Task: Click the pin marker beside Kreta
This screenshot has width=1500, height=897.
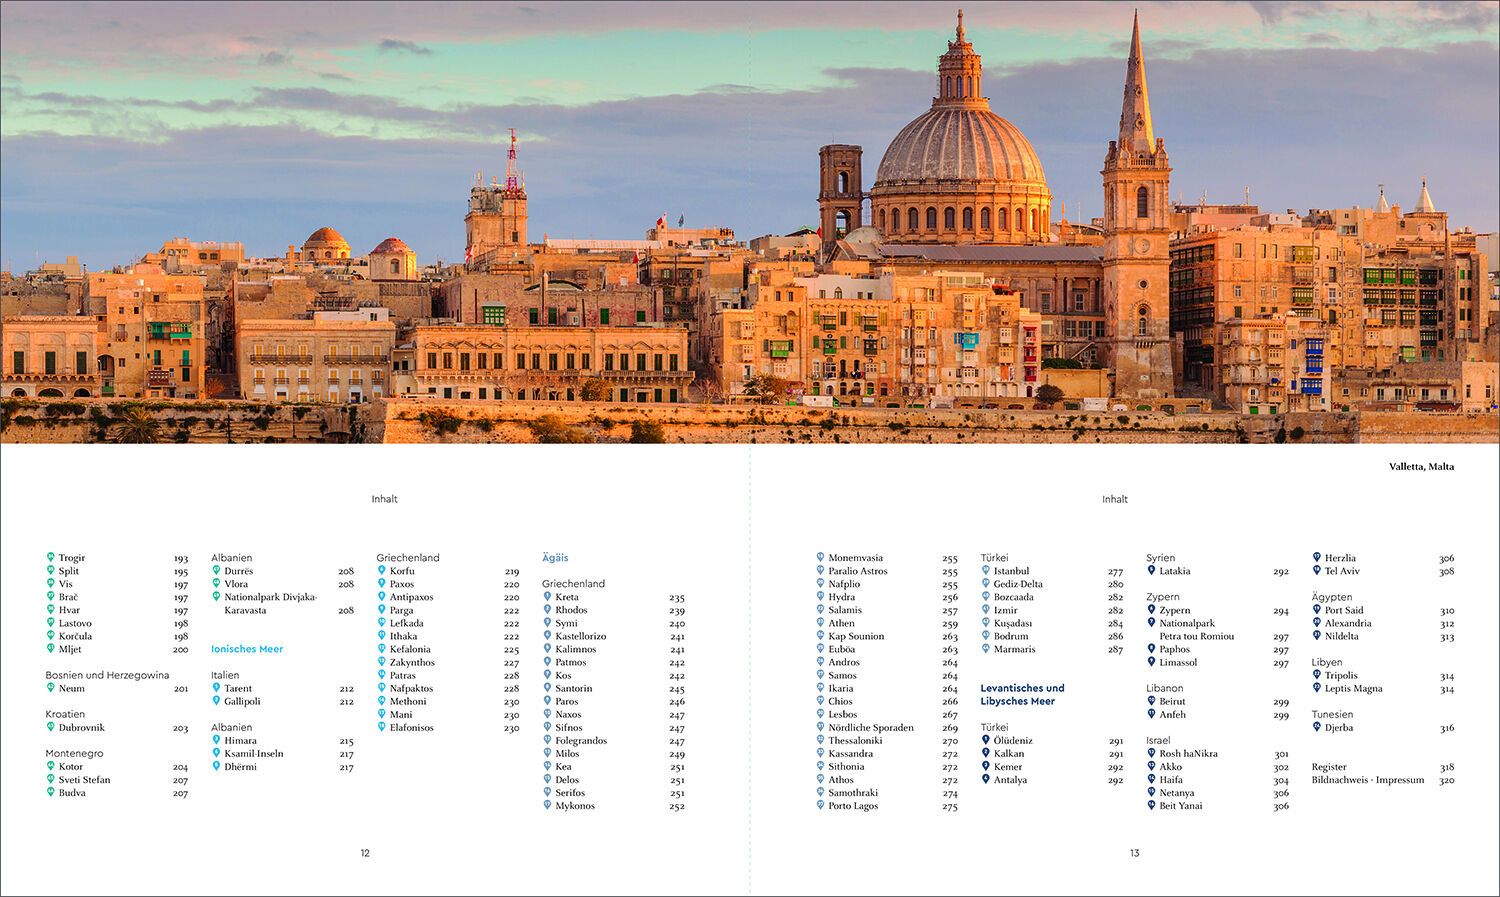Action: [547, 596]
